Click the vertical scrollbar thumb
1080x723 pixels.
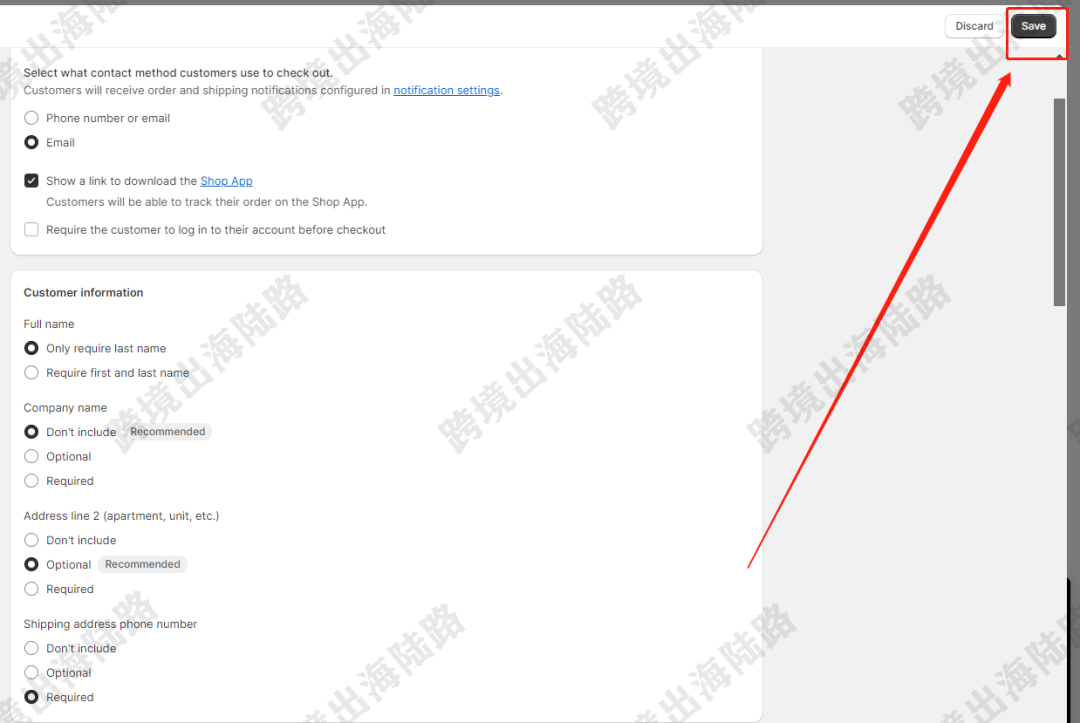[1059, 202]
